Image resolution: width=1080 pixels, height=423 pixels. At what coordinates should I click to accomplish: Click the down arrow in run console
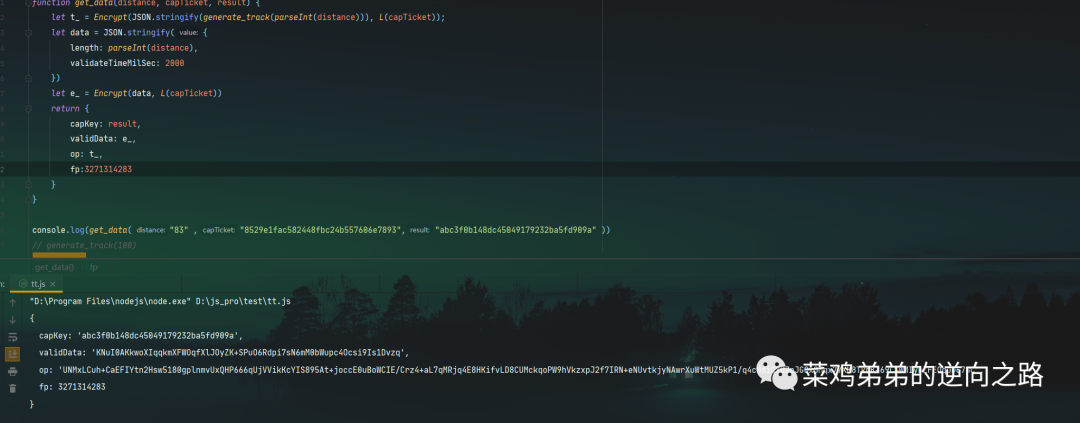point(13,319)
